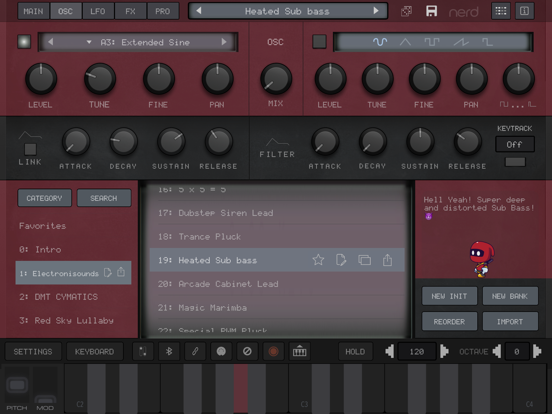Rename Heated Sub bass with the edit icon

tap(341, 260)
